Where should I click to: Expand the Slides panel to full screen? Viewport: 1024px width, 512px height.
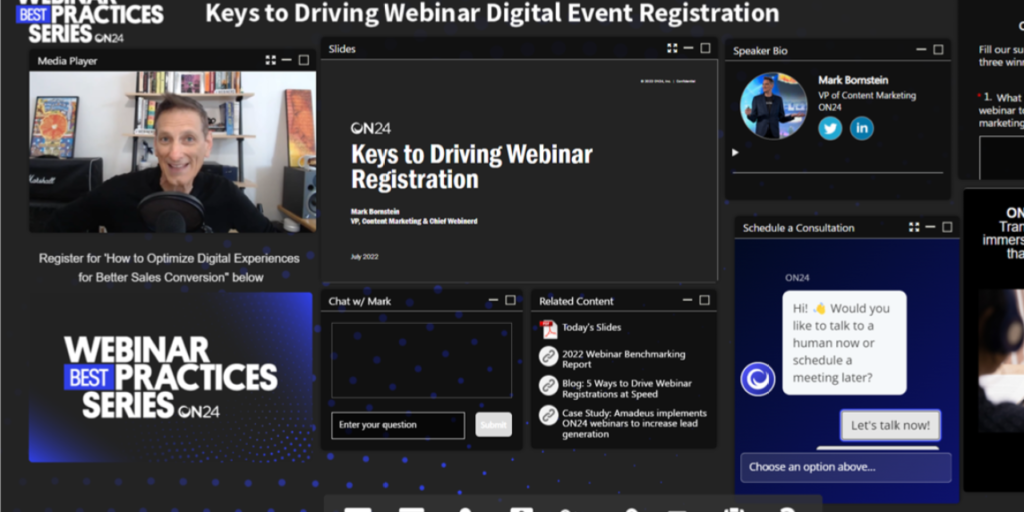point(672,48)
